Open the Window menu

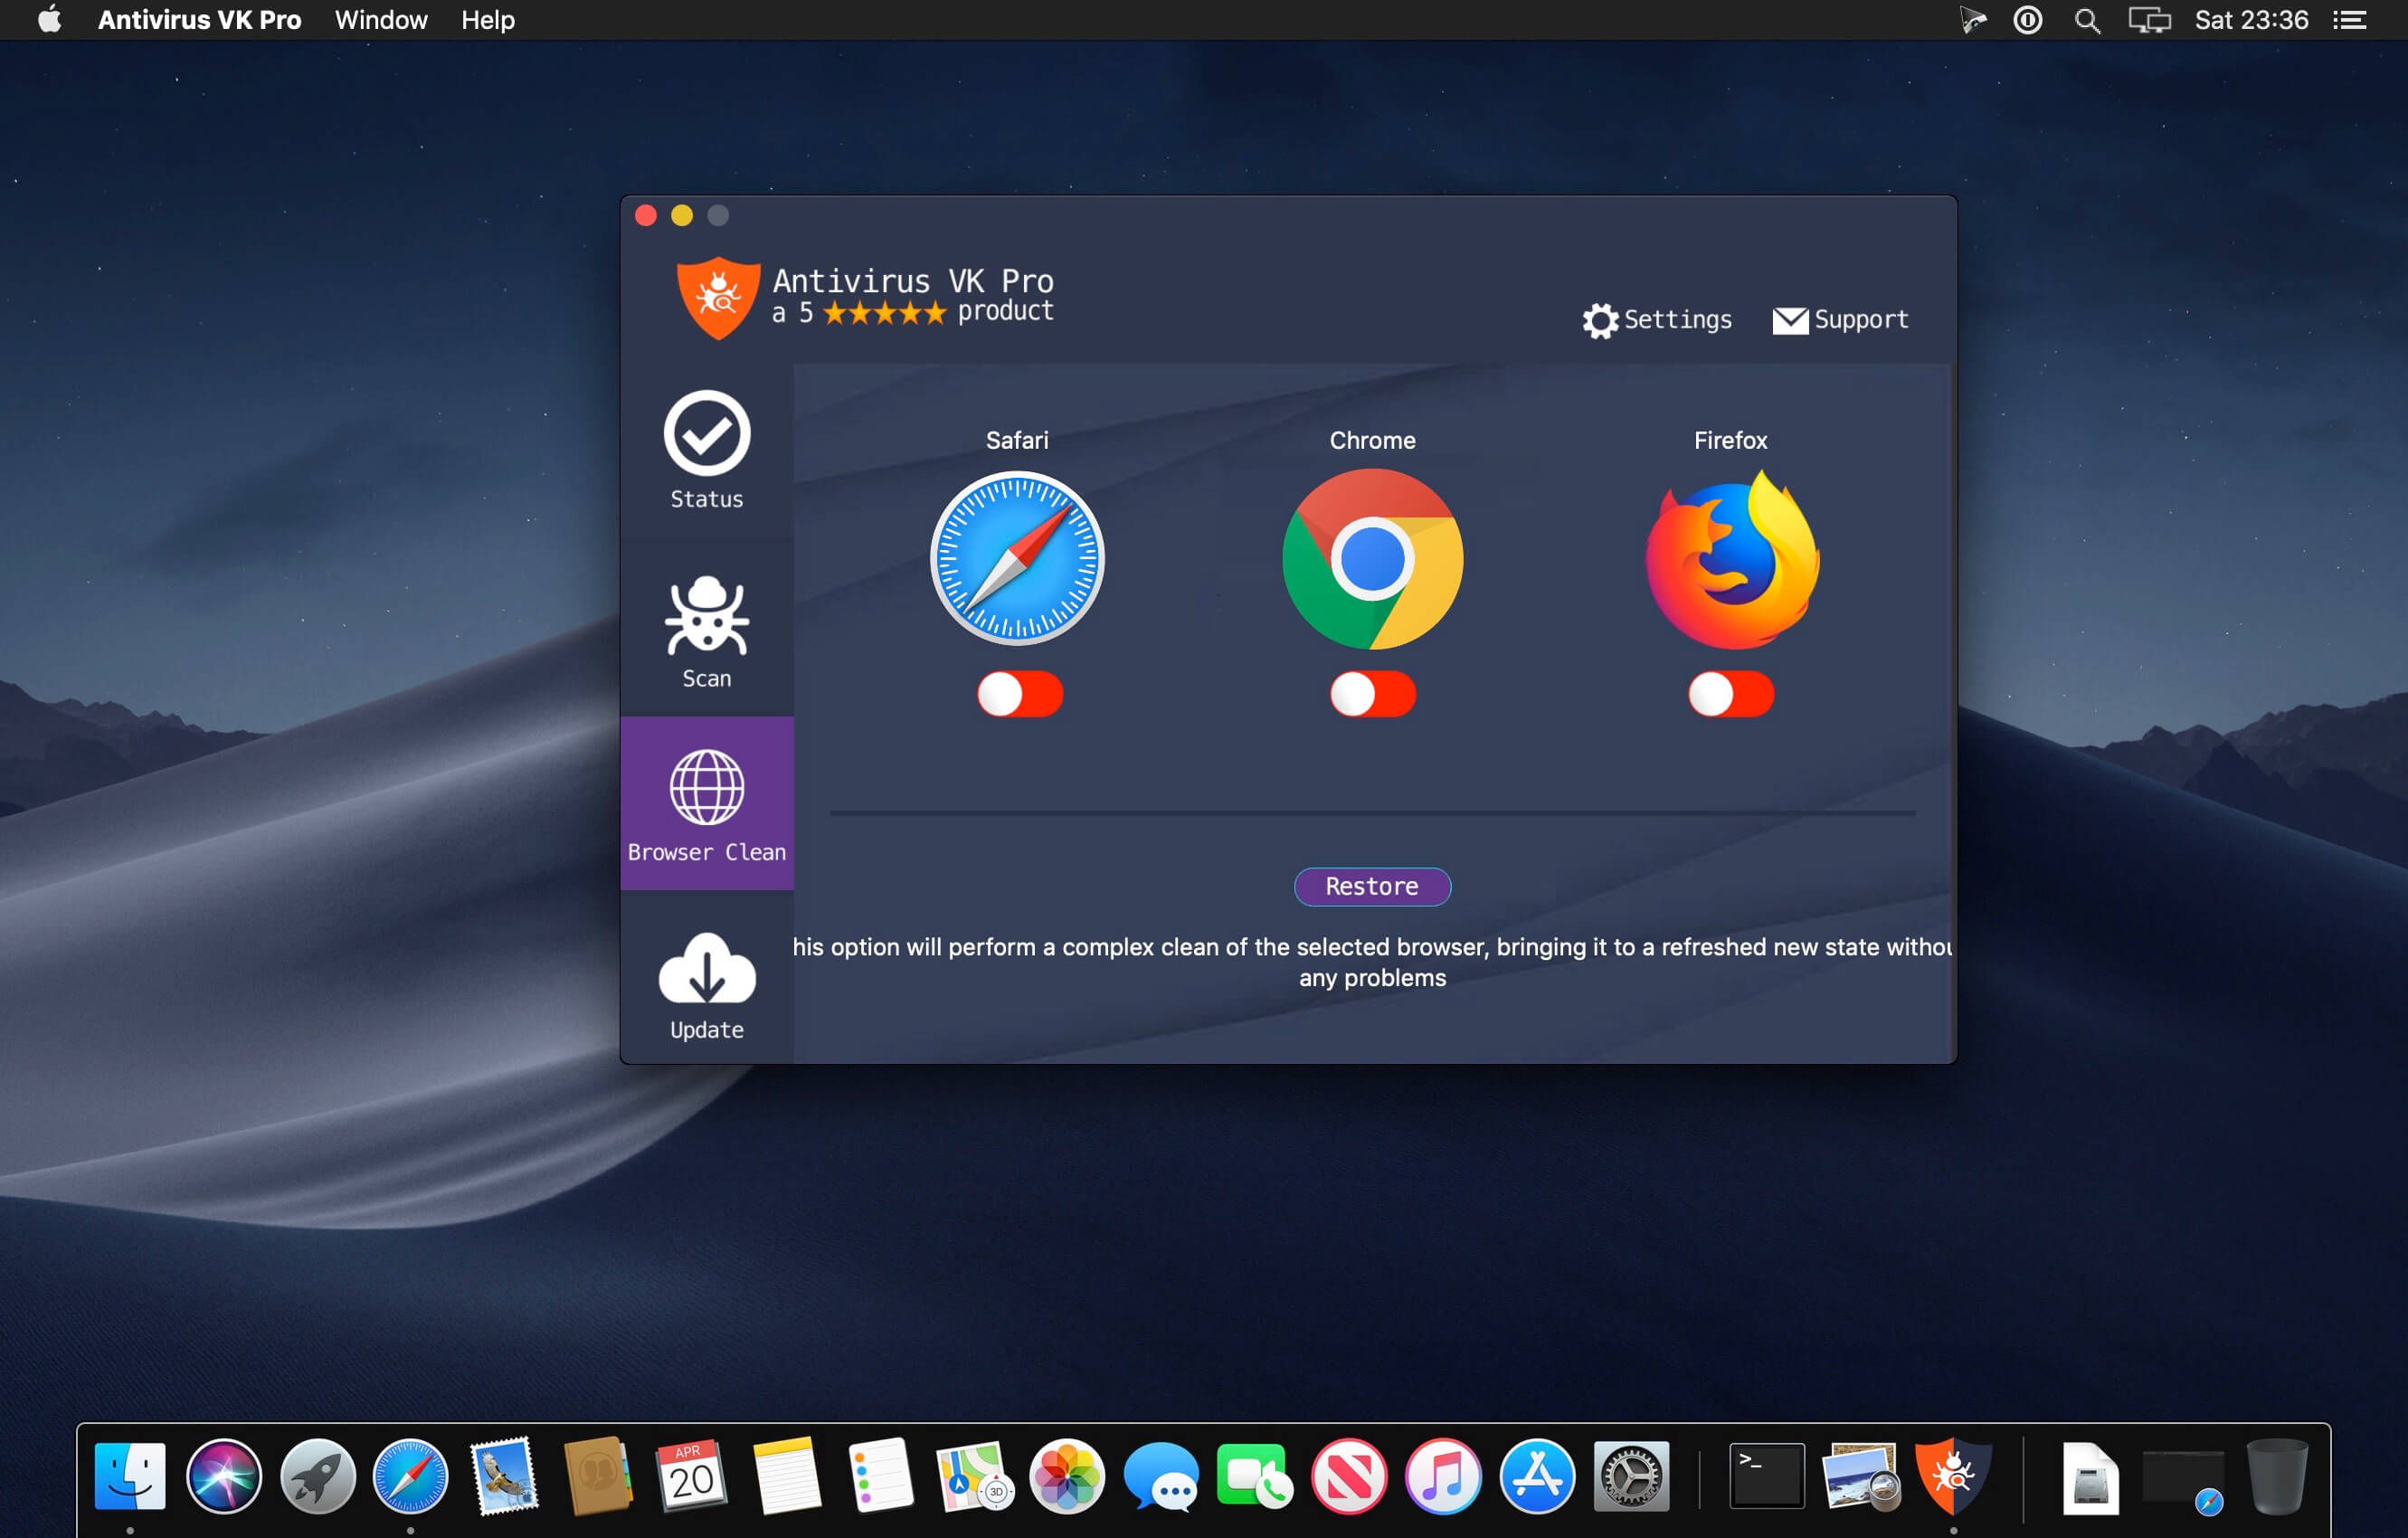[x=381, y=20]
